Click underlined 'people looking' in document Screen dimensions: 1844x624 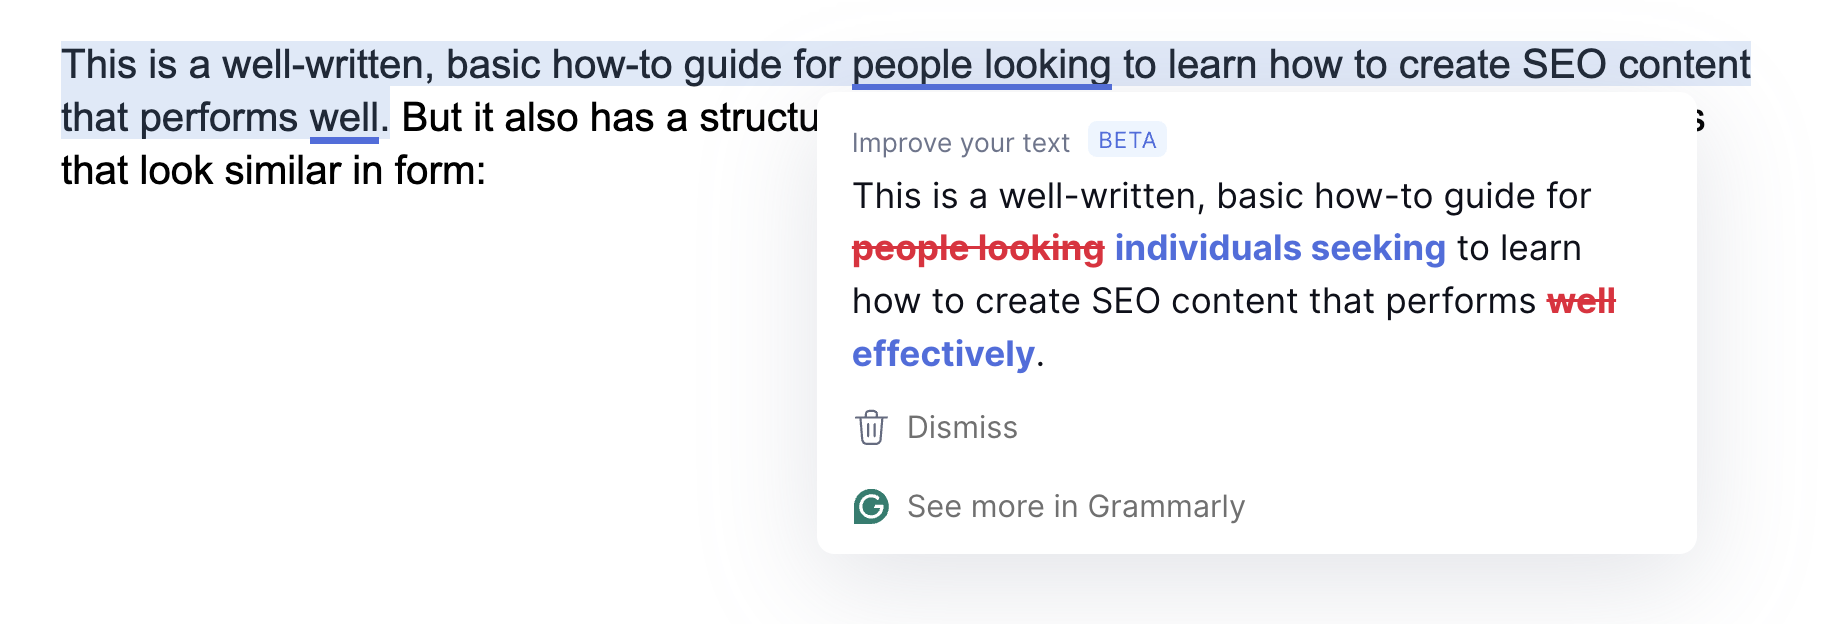click(x=982, y=66)
